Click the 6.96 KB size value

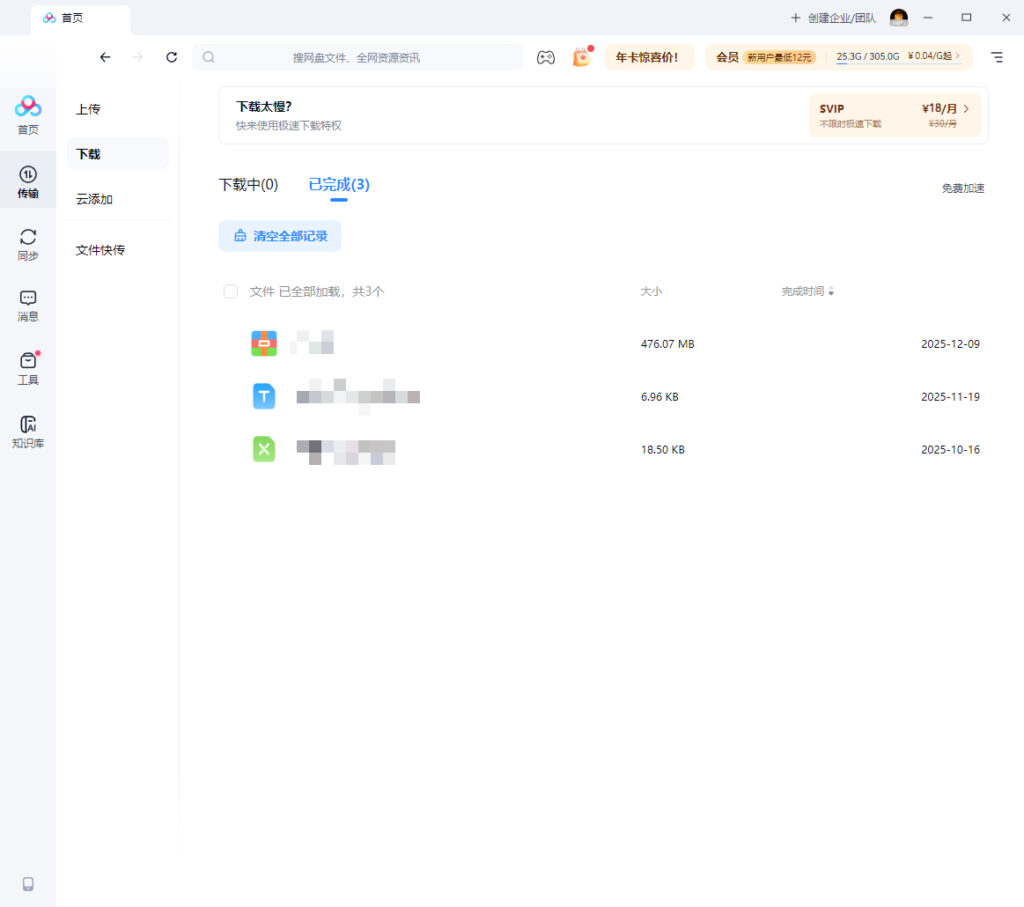point(660,397)
